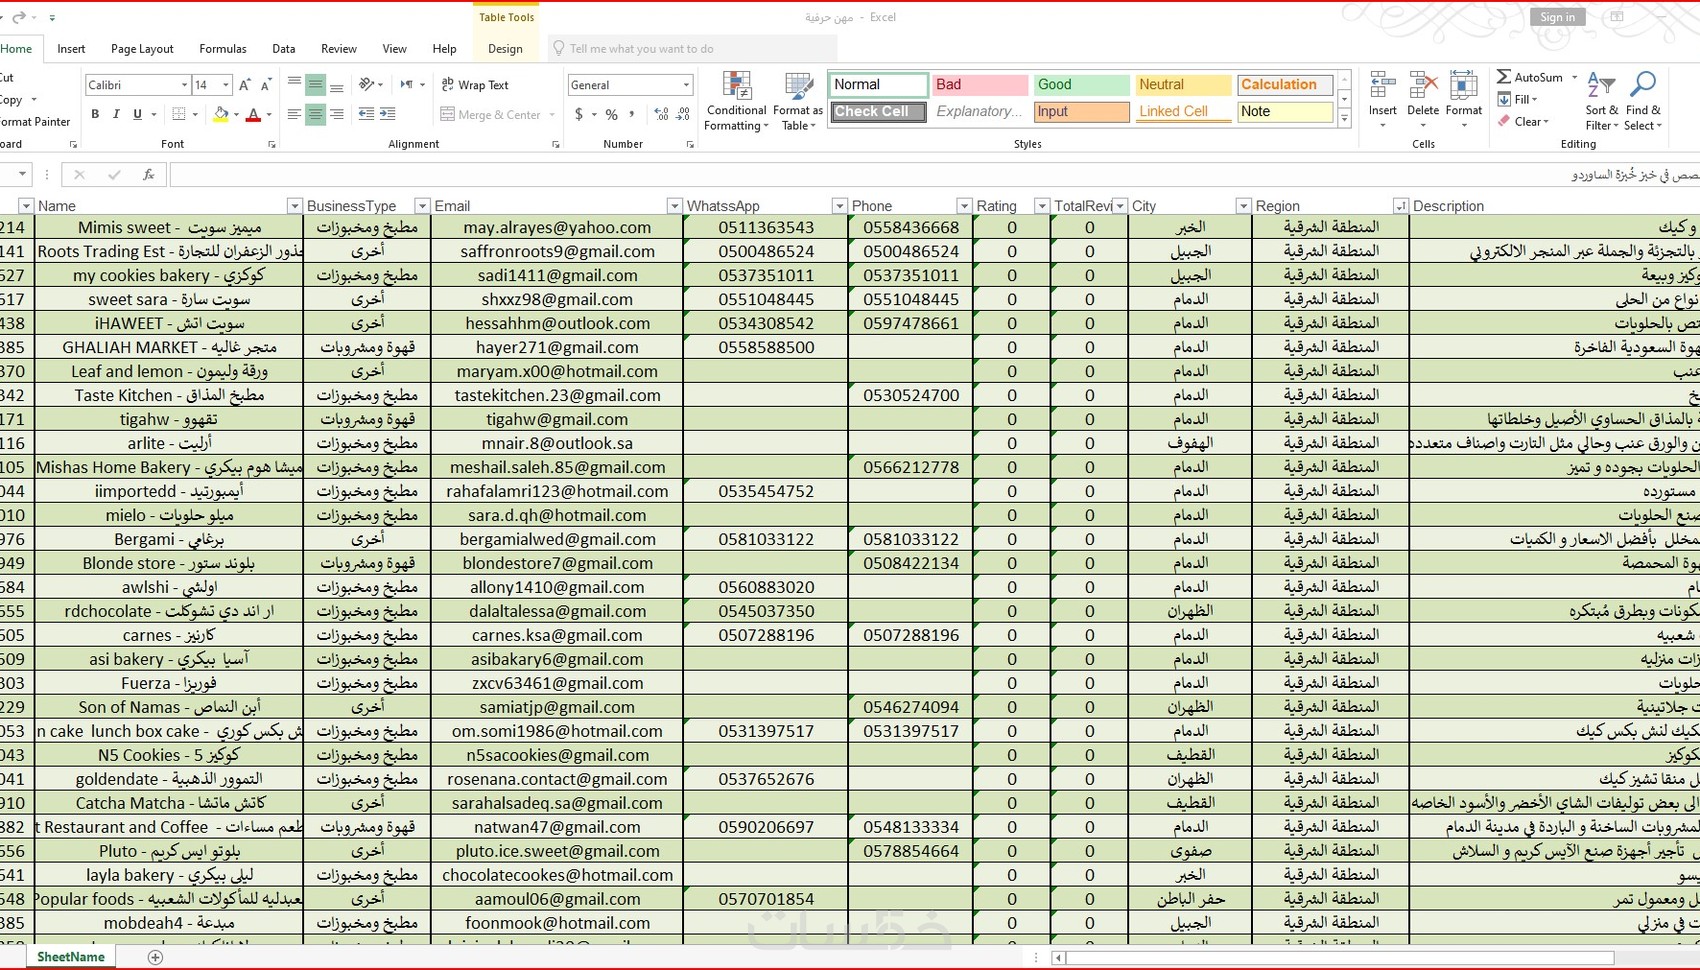Open the font size dropdown
The height and width of the screenshot is (970, 1700).
point(226,85)
